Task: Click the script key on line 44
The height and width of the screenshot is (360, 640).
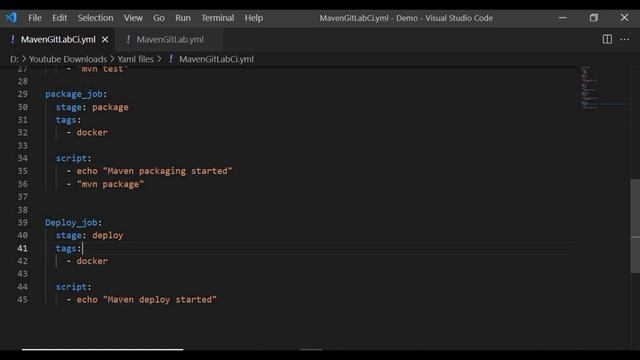Action: pyautogui.click(x=71, y=287)
